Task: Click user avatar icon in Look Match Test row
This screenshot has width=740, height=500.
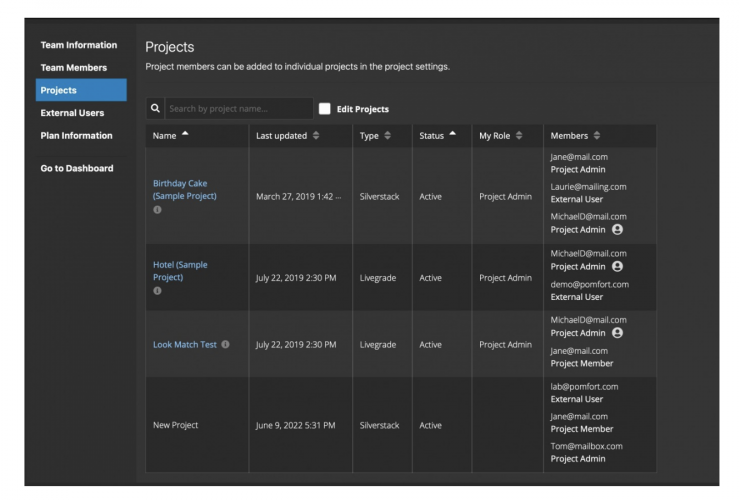Action: [617, 333]
